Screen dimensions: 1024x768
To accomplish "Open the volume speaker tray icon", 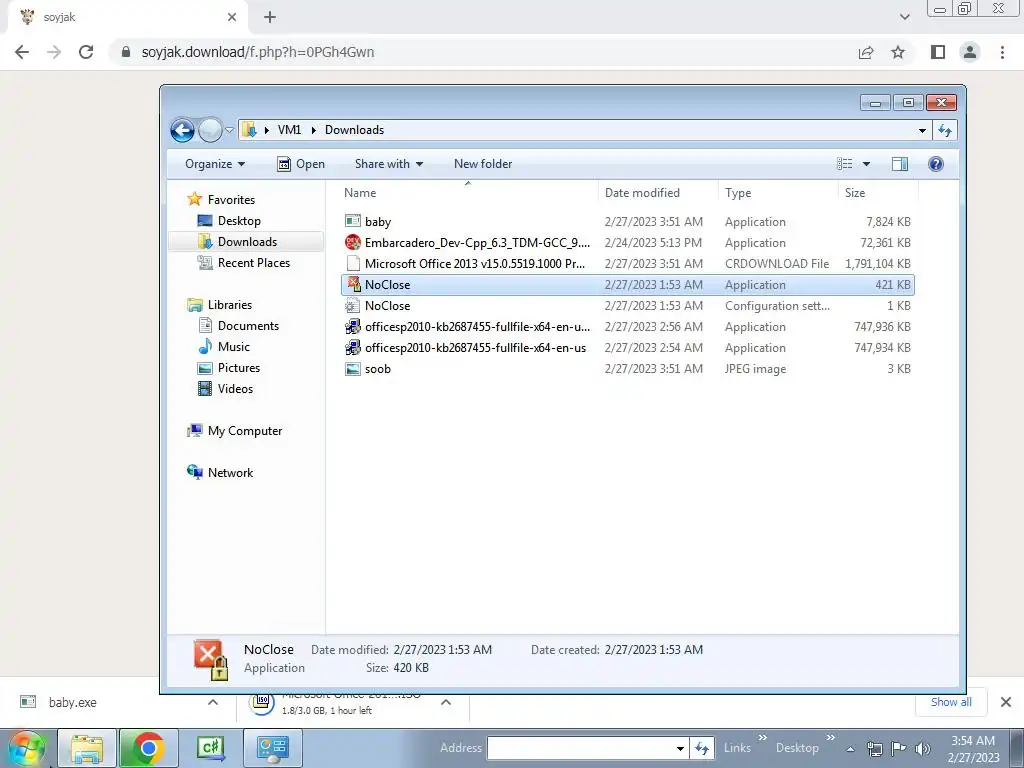I will (923, 749).
